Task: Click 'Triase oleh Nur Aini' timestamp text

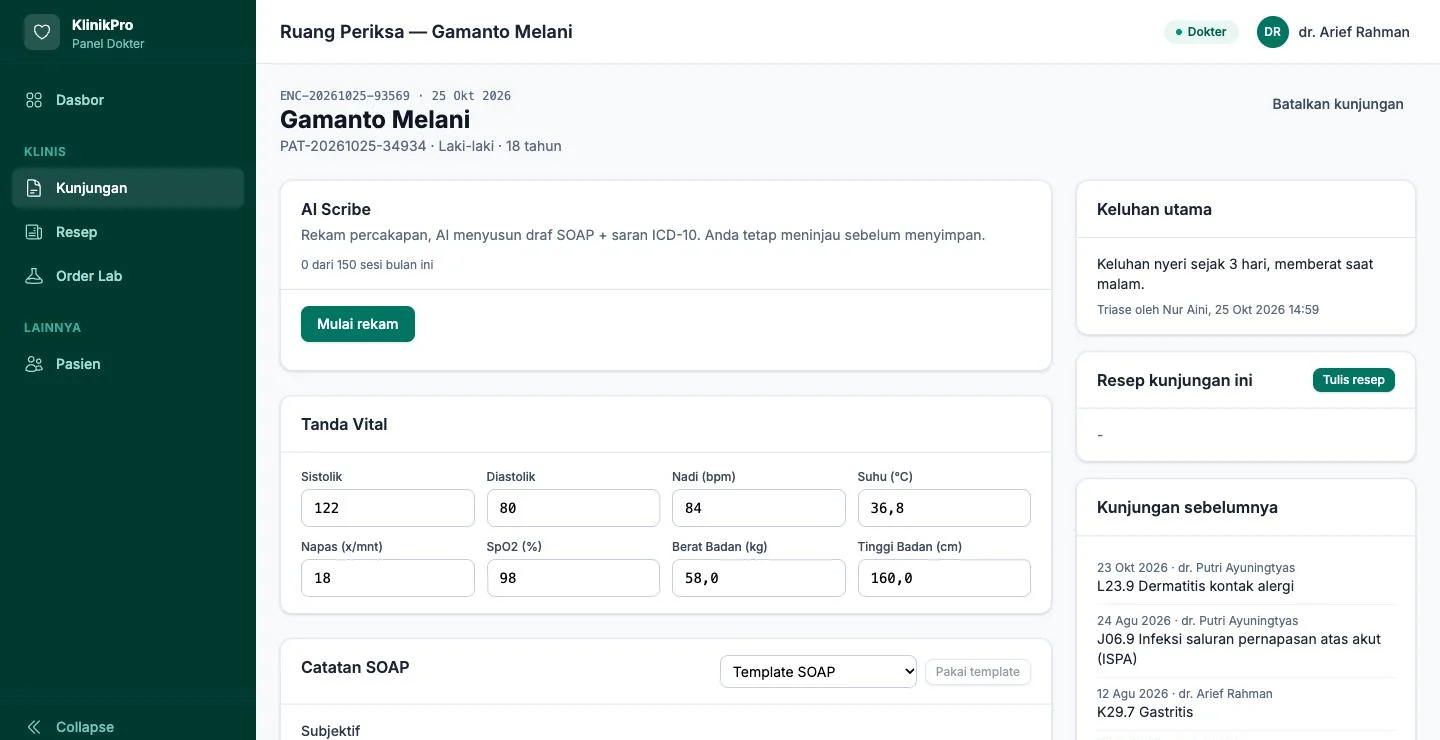Action: 1208,310
